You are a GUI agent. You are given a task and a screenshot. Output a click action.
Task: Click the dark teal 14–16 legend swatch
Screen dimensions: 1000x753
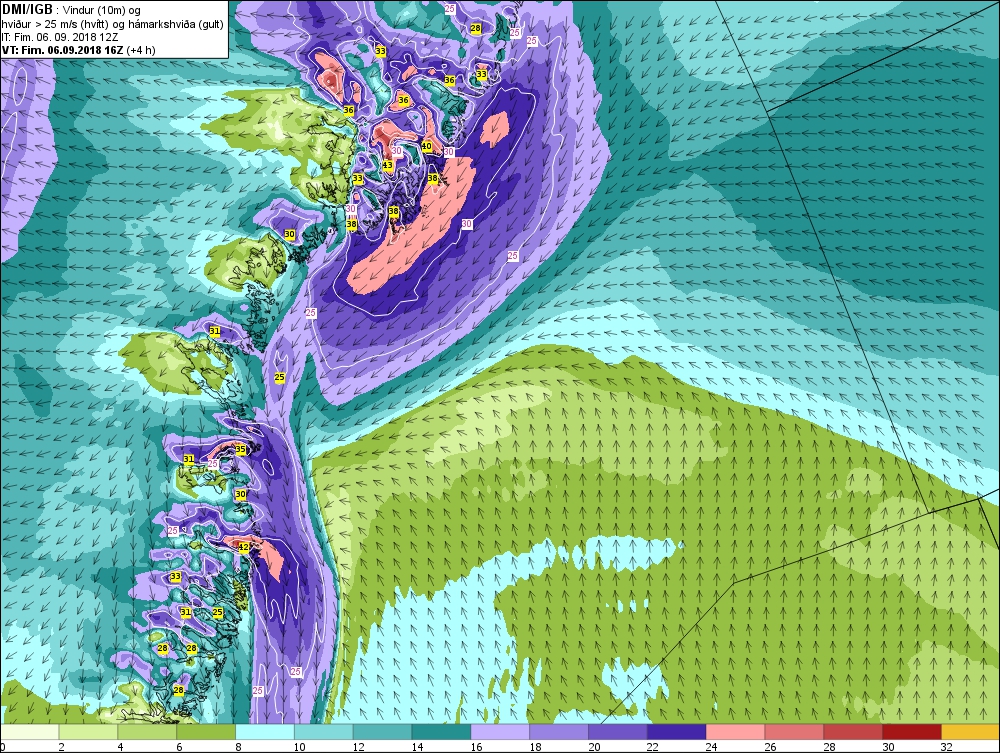(x=441, y=732)
